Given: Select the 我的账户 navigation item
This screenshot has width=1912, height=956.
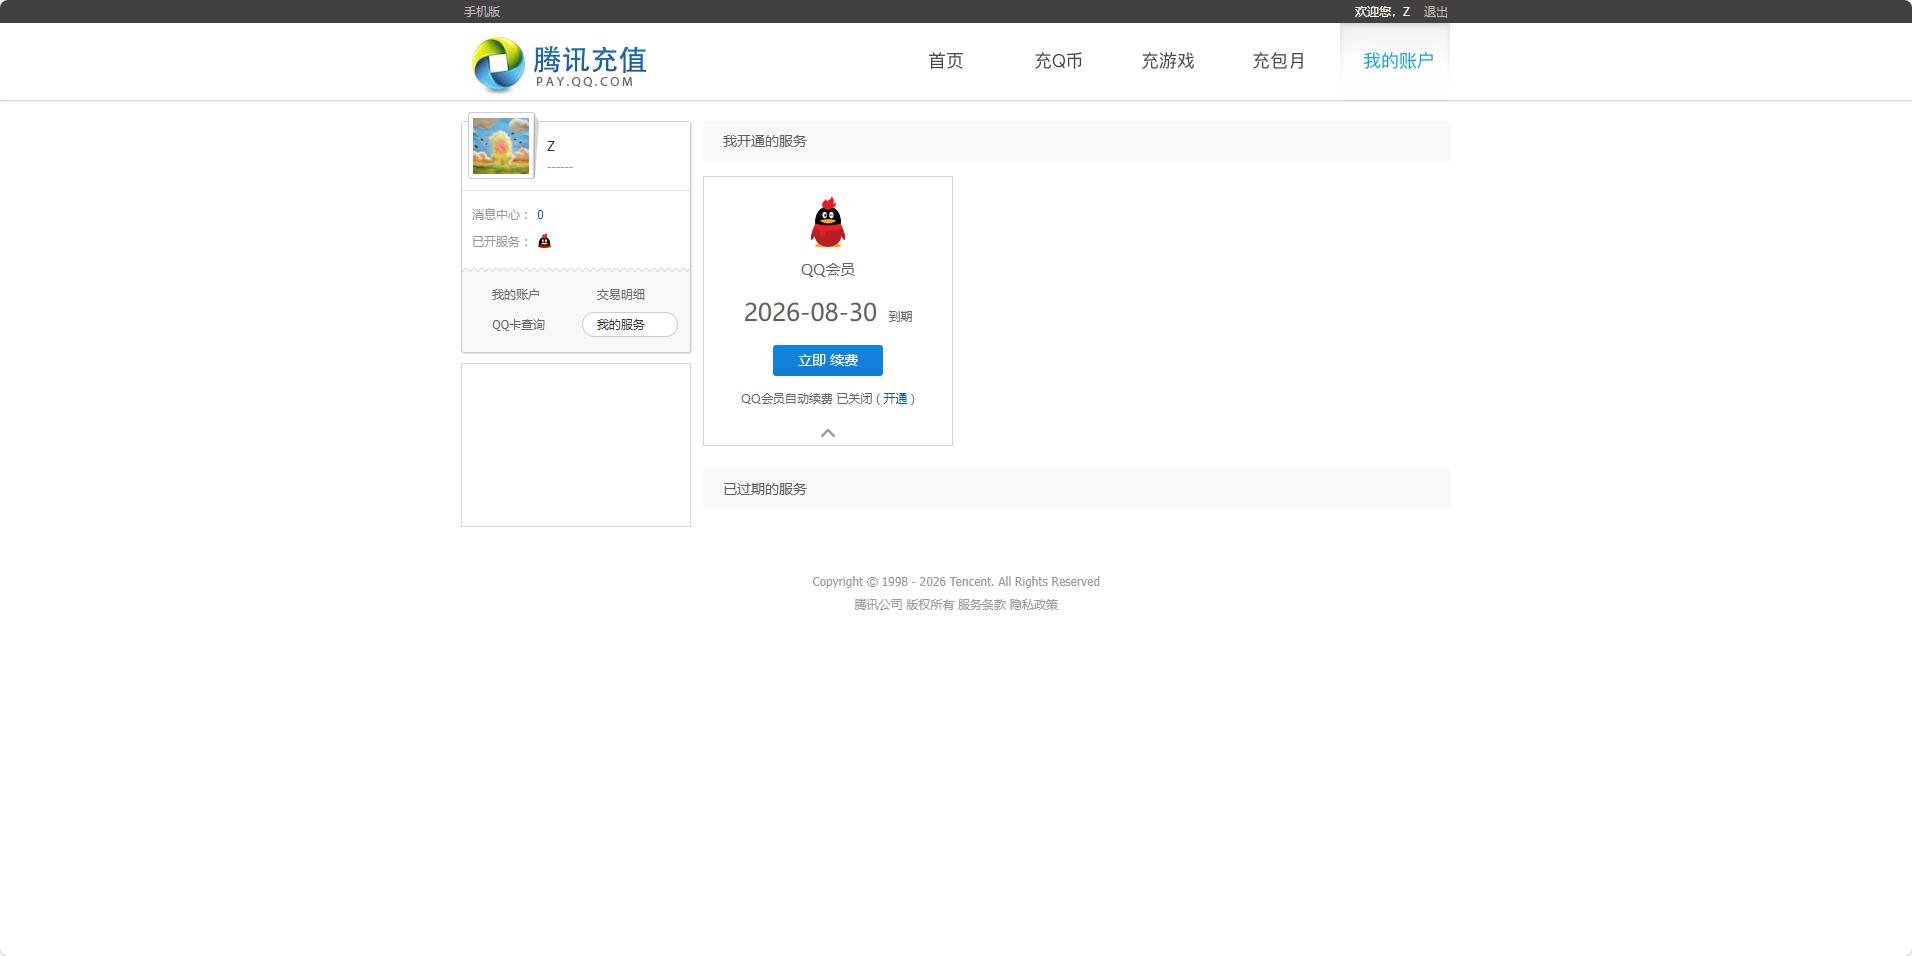Looking at the screenshot, I should (1396, 61).
